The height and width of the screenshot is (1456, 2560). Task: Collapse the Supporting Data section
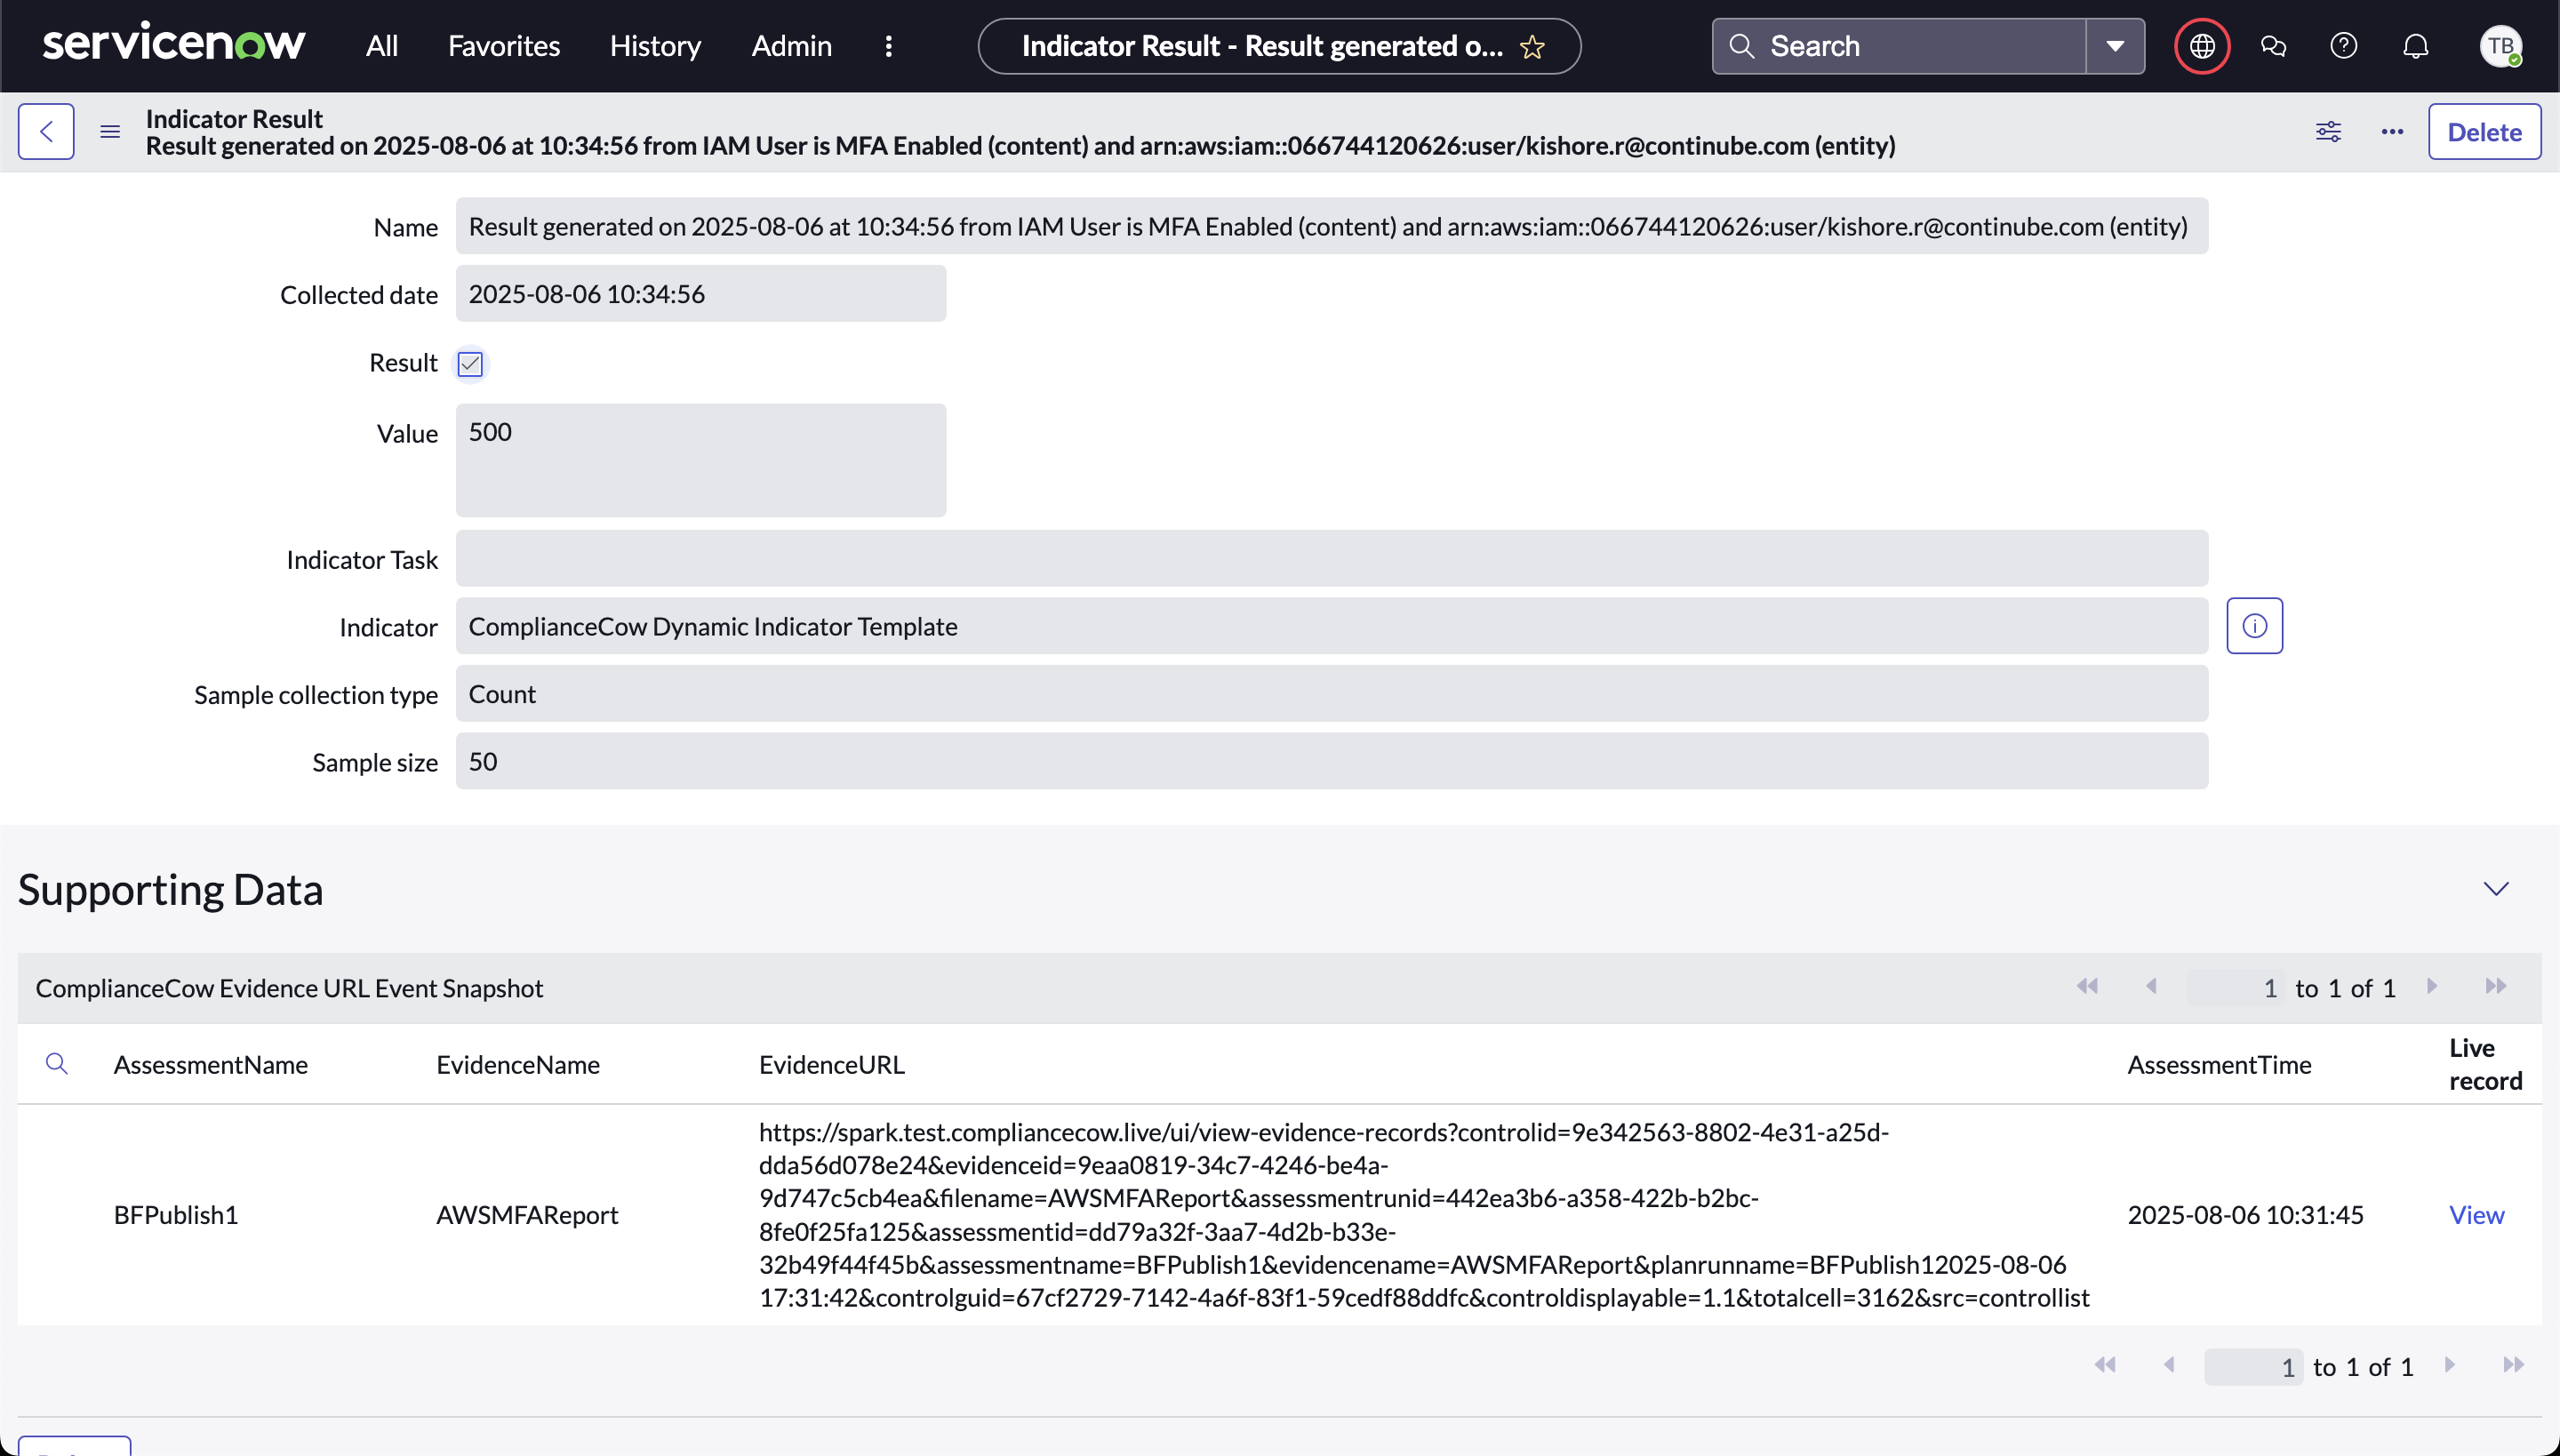click(2496, 889)
